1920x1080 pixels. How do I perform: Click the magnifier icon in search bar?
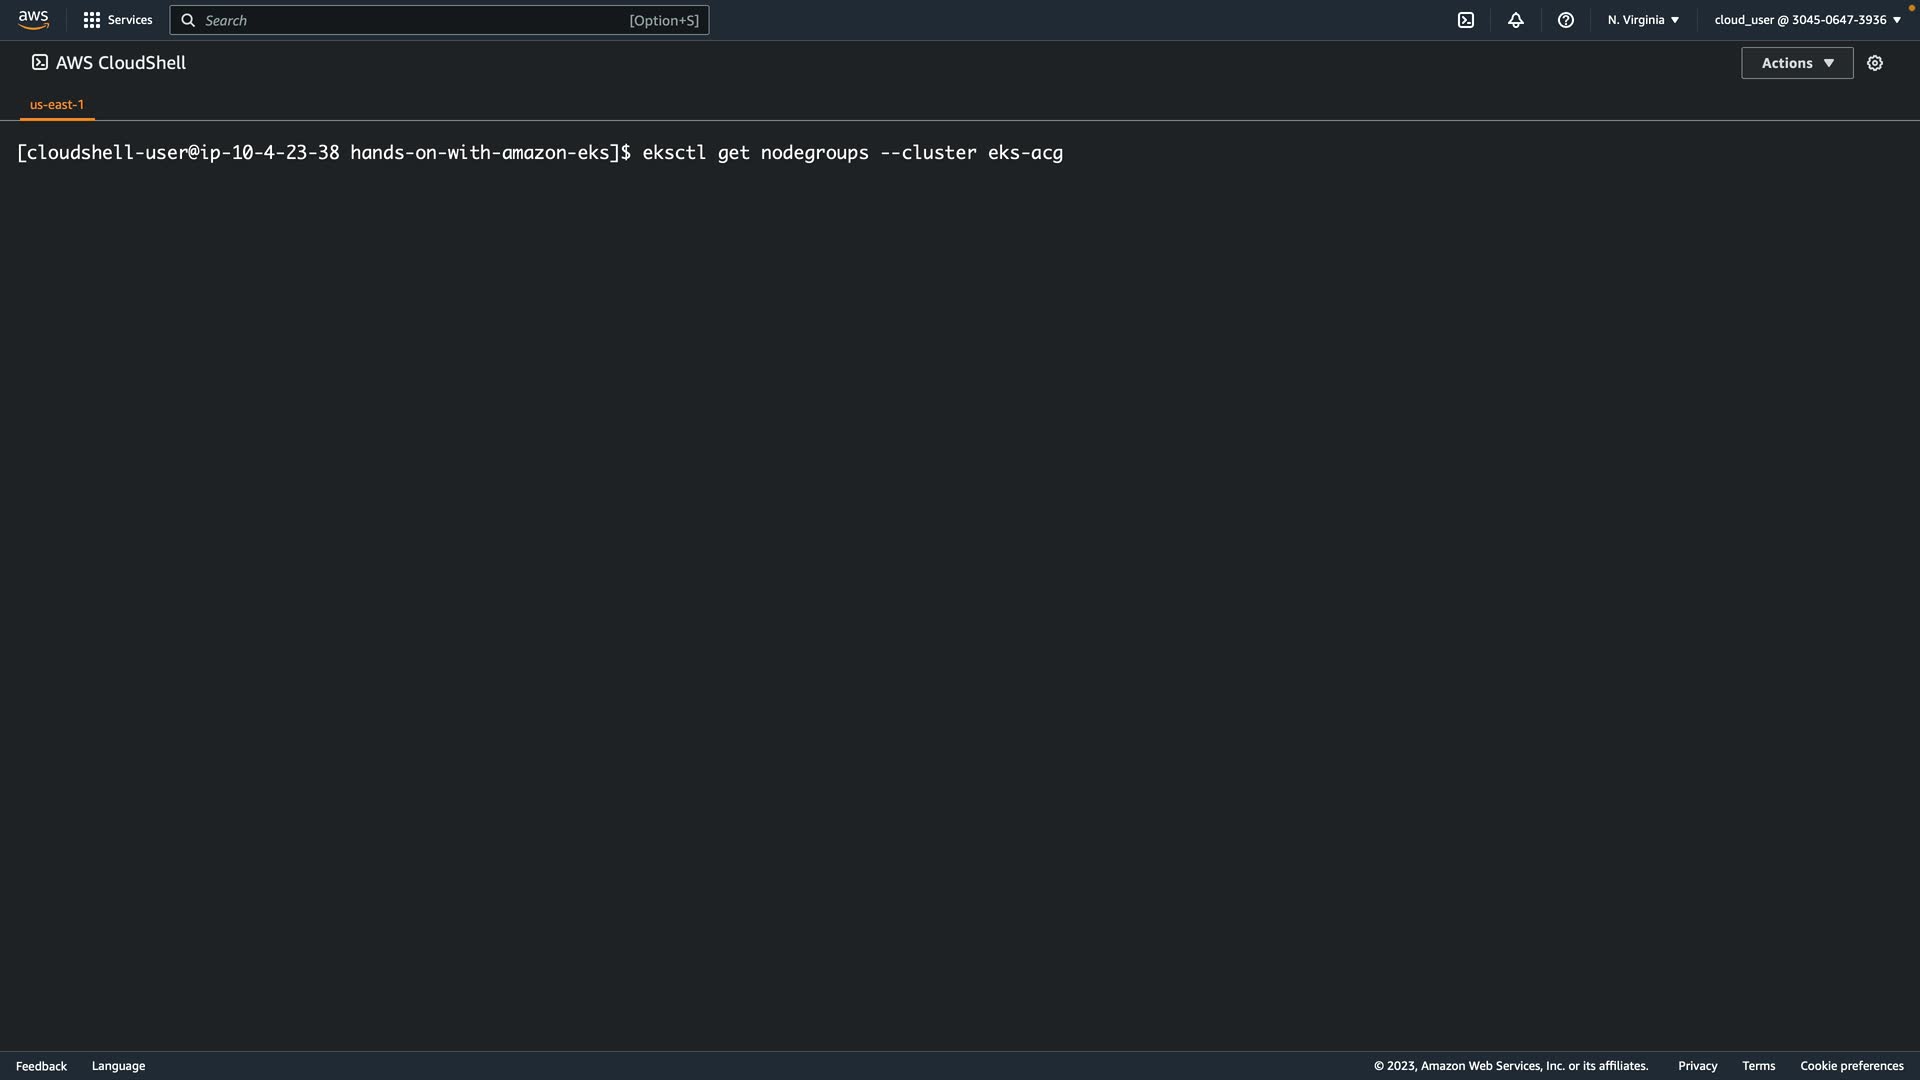[188, 20]
